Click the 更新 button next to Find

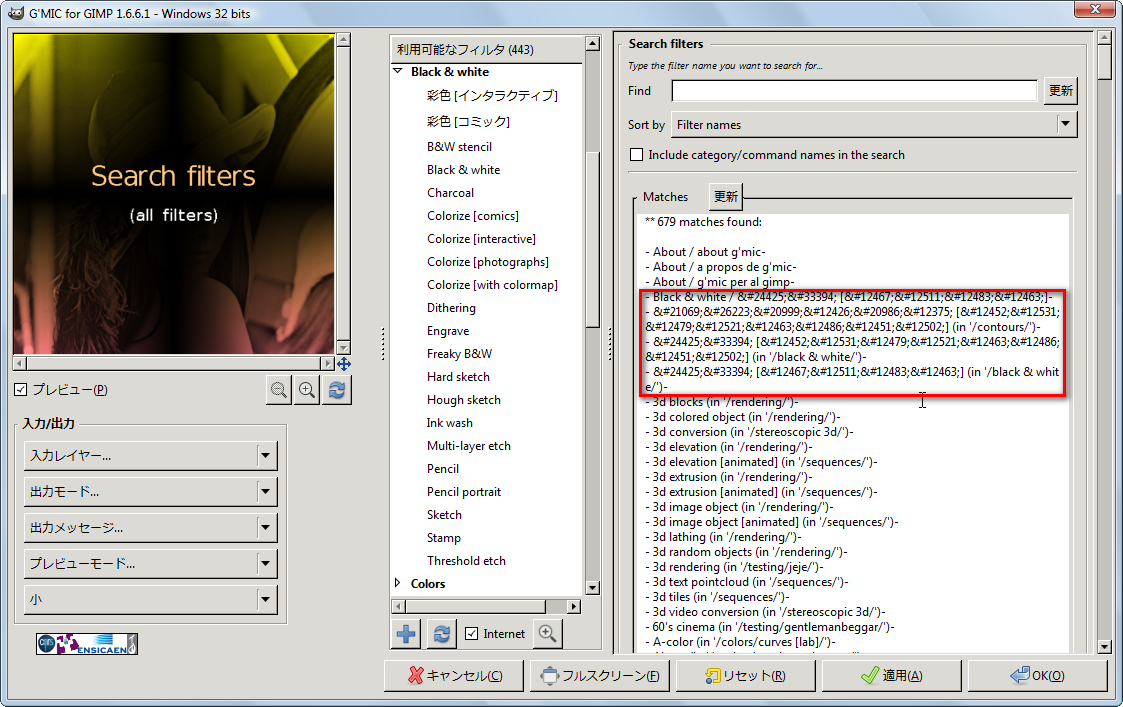[1061, 91]
